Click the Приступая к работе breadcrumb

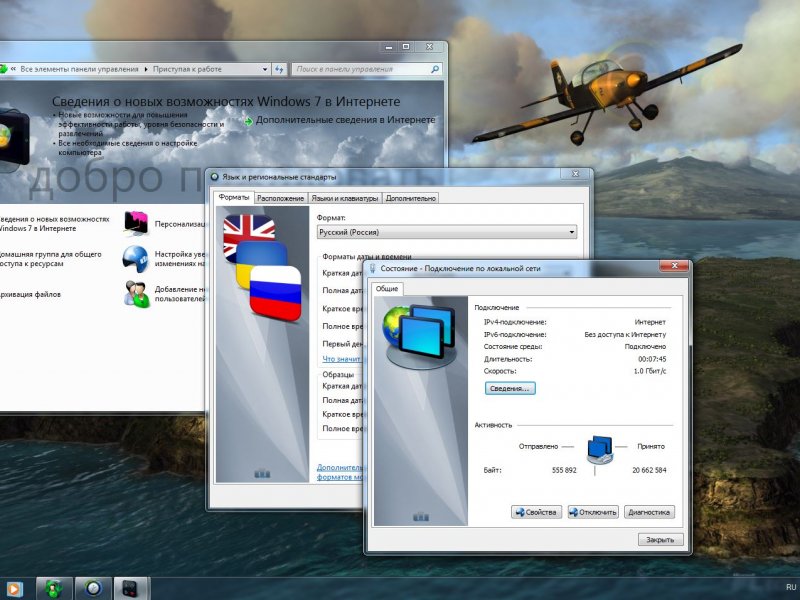[x=187, y=69]
